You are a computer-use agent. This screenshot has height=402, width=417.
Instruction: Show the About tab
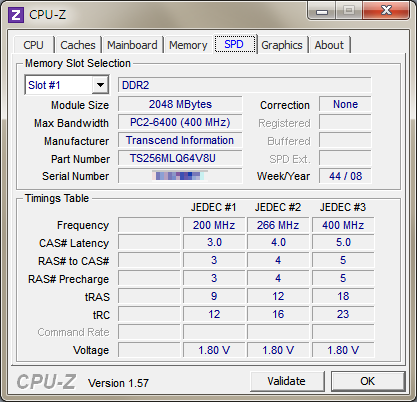[x=329, y=45]
